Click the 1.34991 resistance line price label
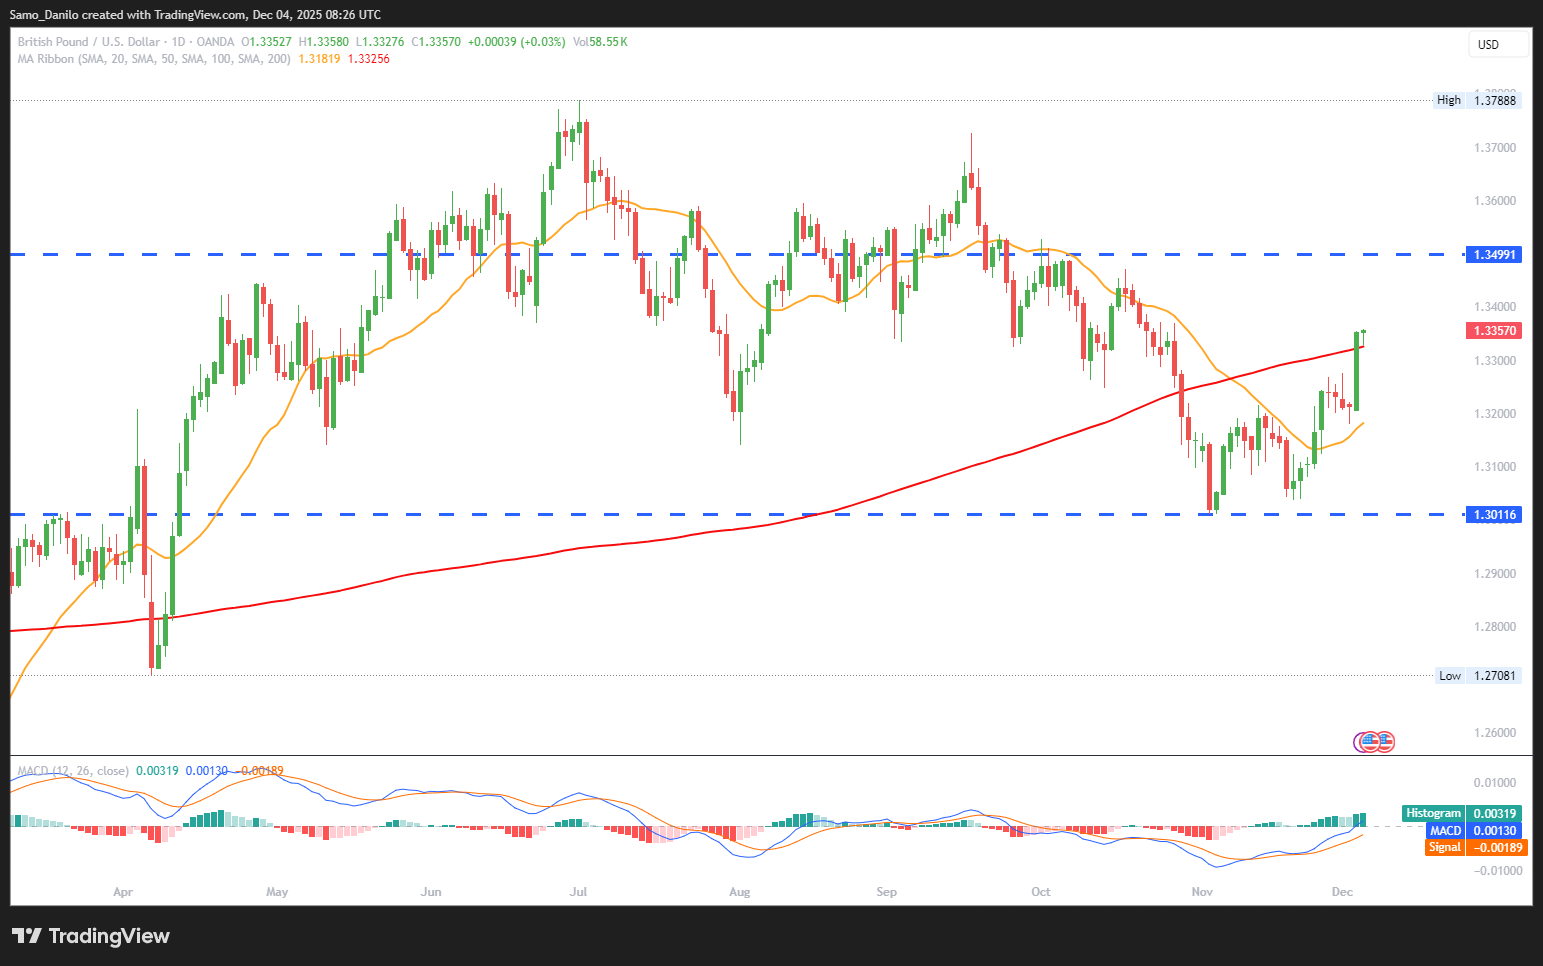The height and width of the screenshot is (966, 1543). [1493, 255]
